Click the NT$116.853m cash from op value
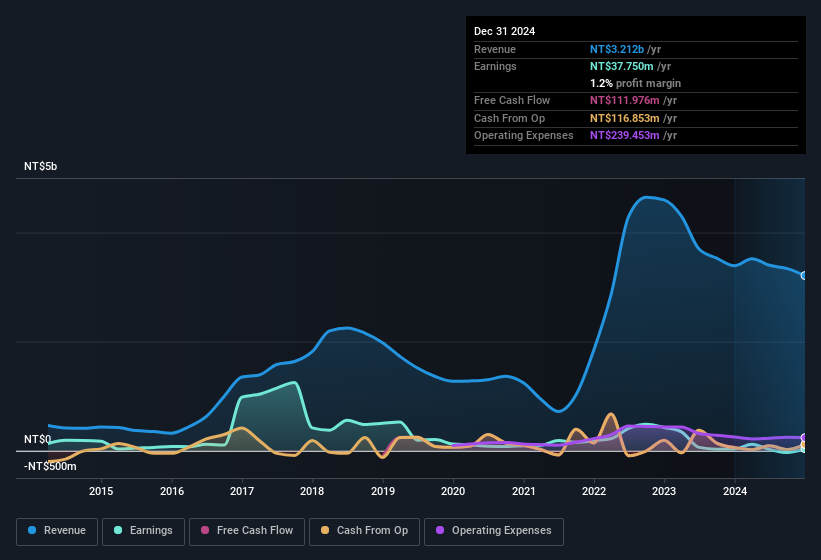This screenshot has width=821, height=560. [625, 118]
